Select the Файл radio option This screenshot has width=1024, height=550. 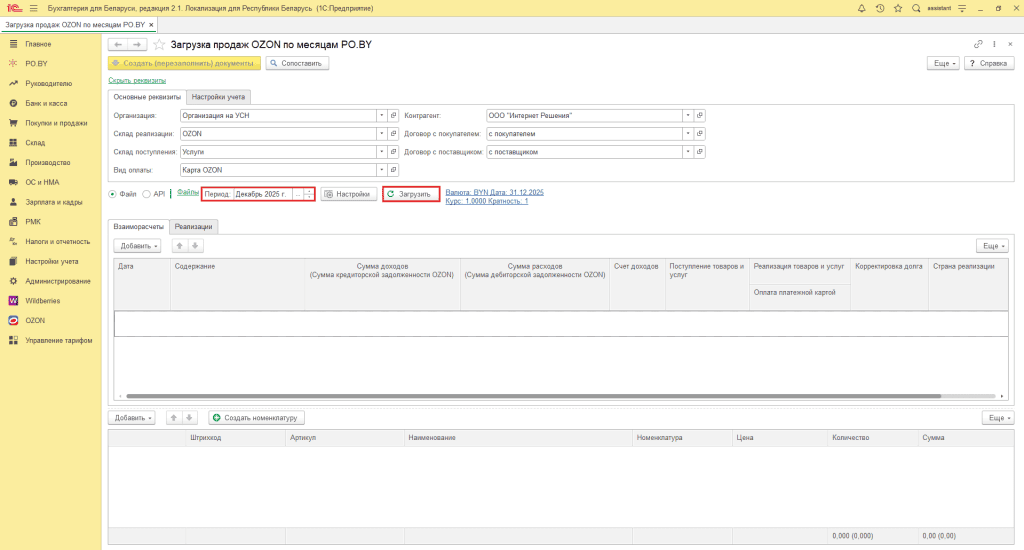point(112,194)
